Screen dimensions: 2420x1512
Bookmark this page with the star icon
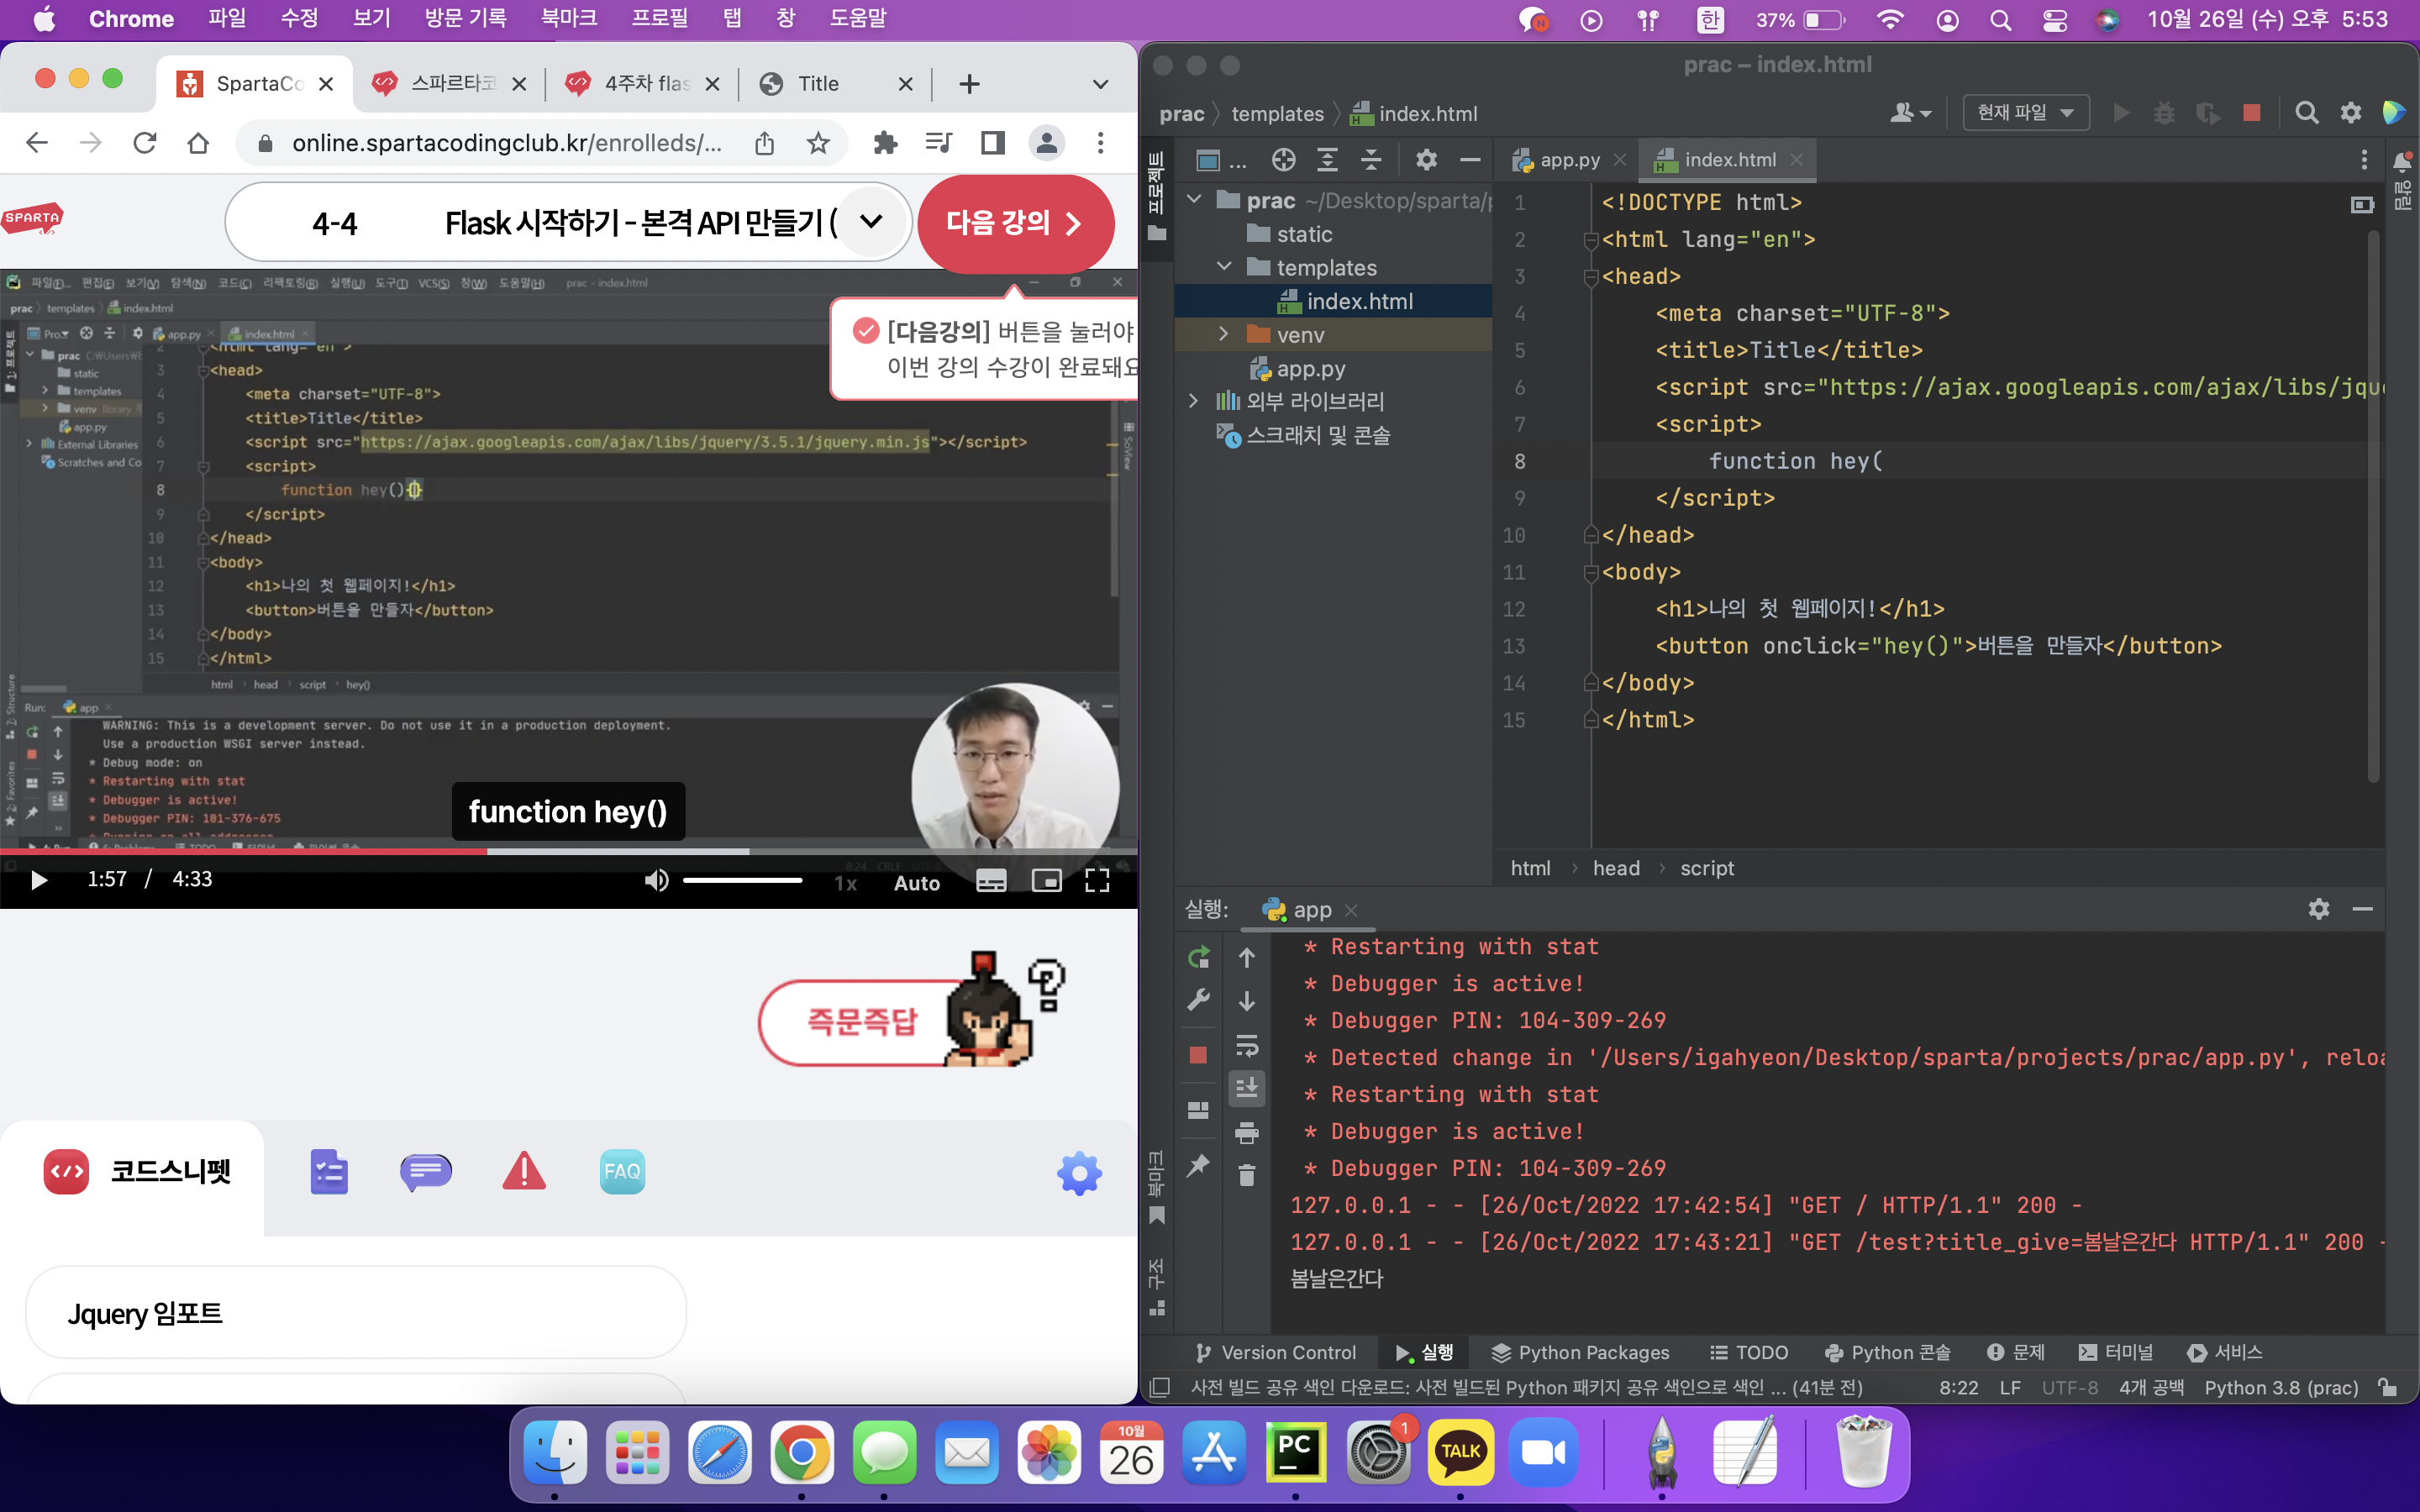pos(818,143)
